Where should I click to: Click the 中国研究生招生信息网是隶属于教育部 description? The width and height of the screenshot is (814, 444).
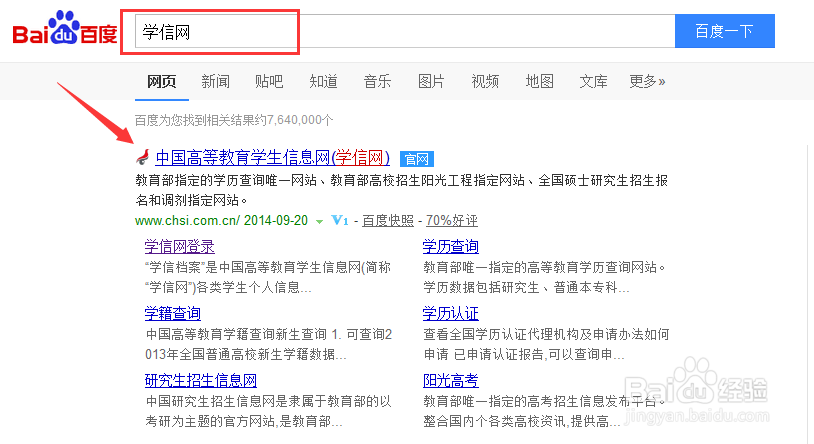268,411
